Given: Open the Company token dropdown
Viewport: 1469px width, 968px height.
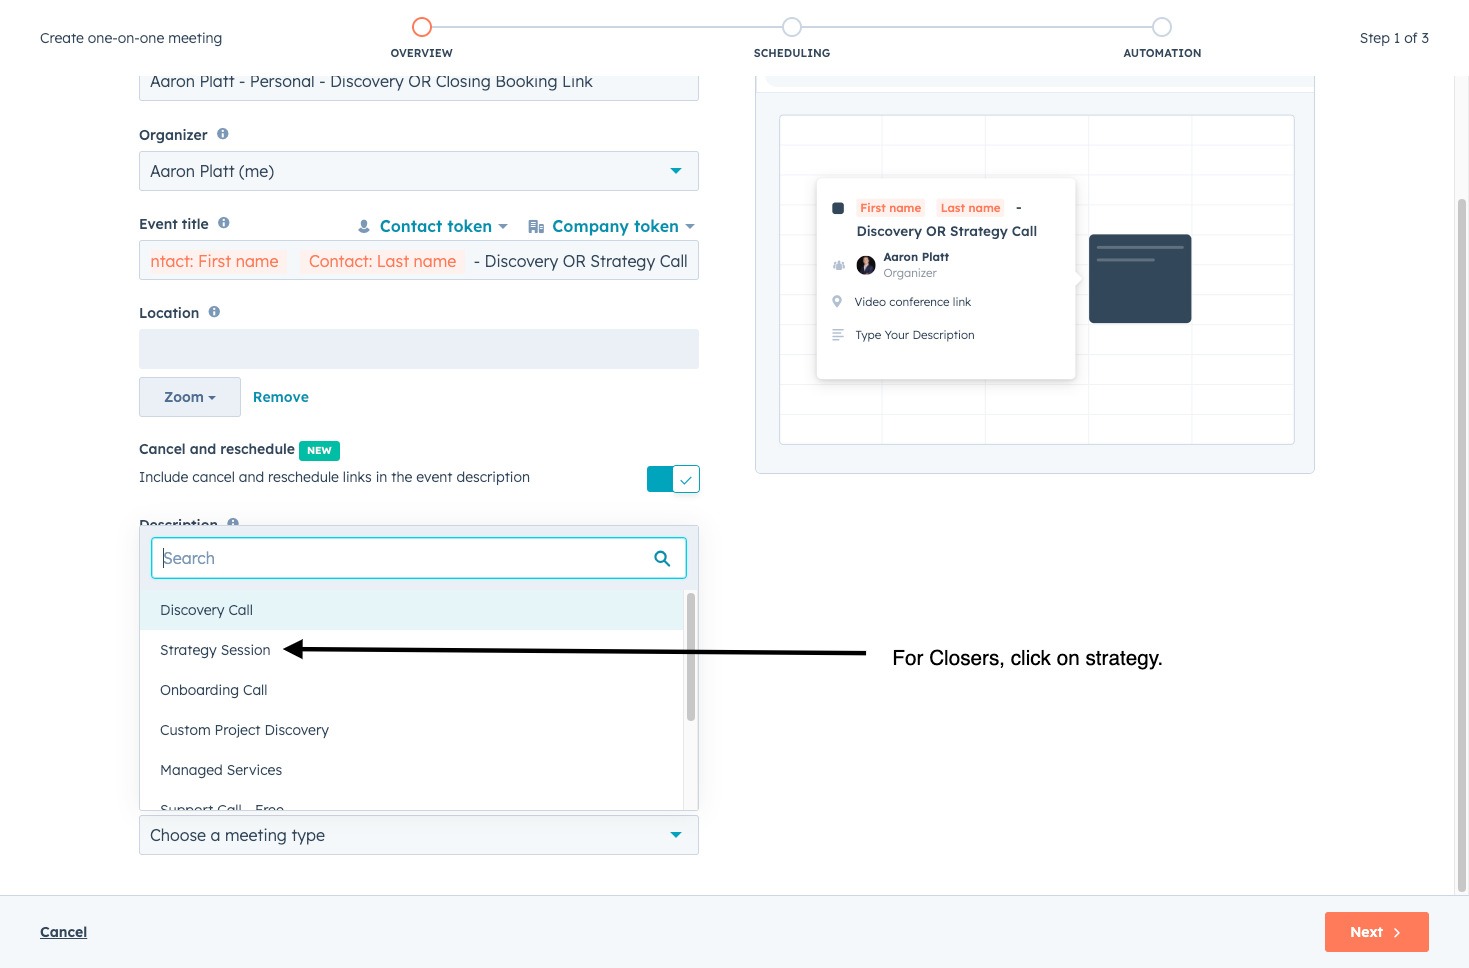Looking at the screenshot, I should pos(611,227).
